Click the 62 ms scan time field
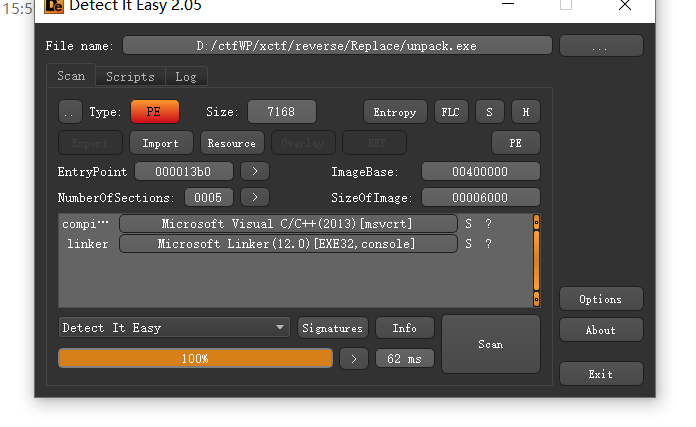 pyautogui.click(x=405, y=359)
